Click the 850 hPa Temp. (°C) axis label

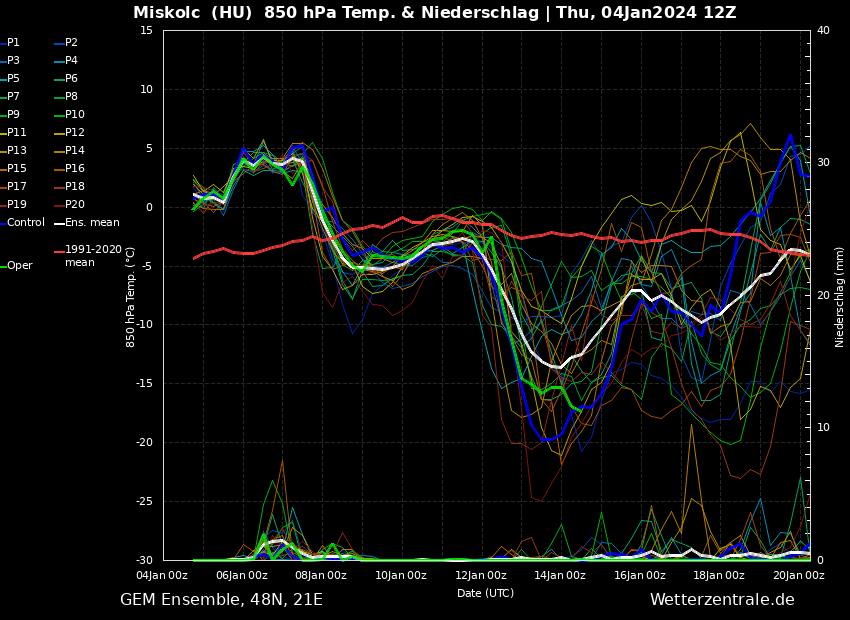click(131, 297)
